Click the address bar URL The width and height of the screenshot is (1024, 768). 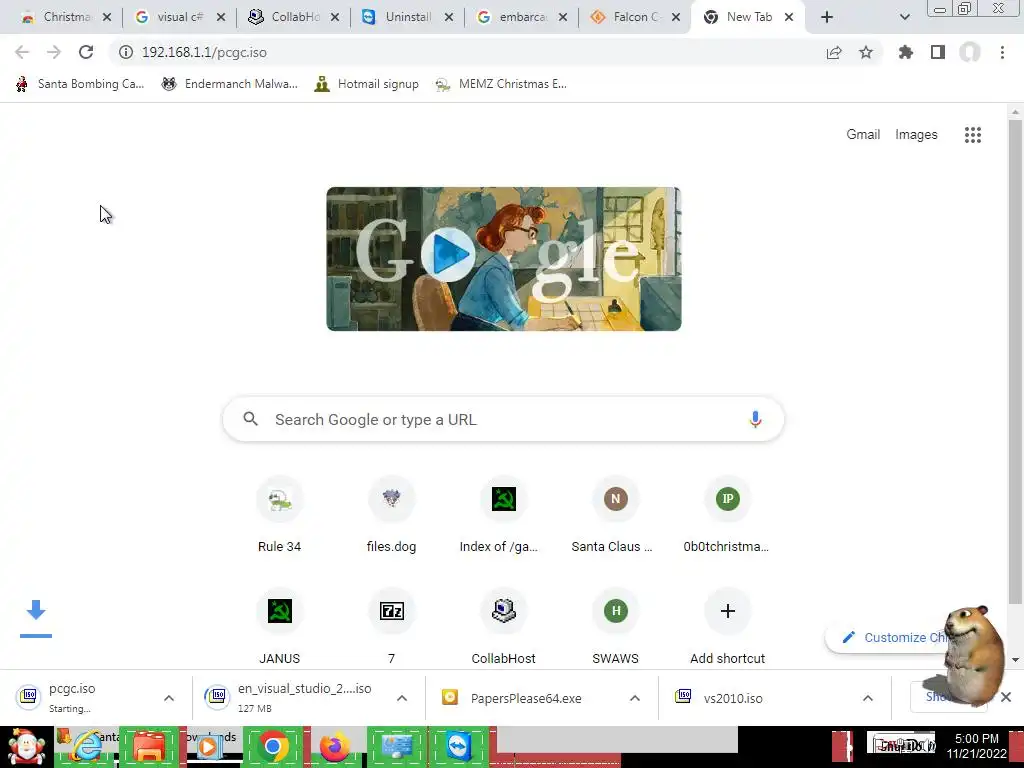[x=204, y=52]
